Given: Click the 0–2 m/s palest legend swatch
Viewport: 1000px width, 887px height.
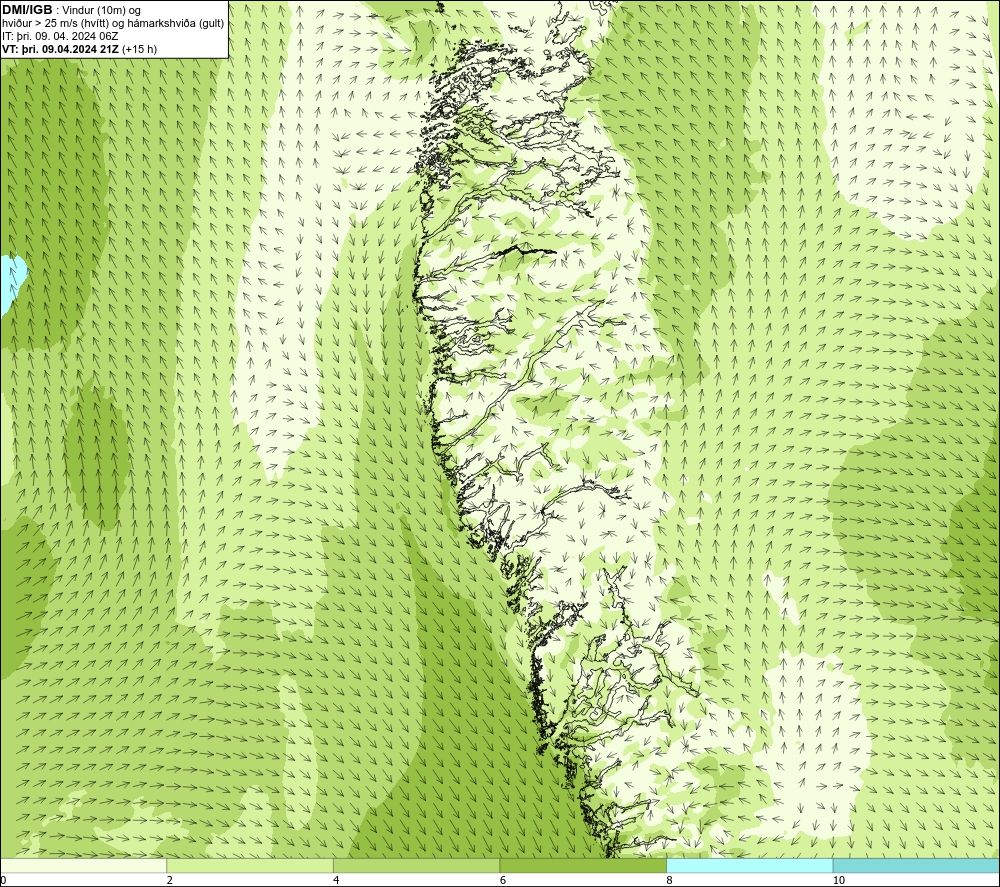Looking at the screenshot, I should pyautogui.click(x=84, y=865).
